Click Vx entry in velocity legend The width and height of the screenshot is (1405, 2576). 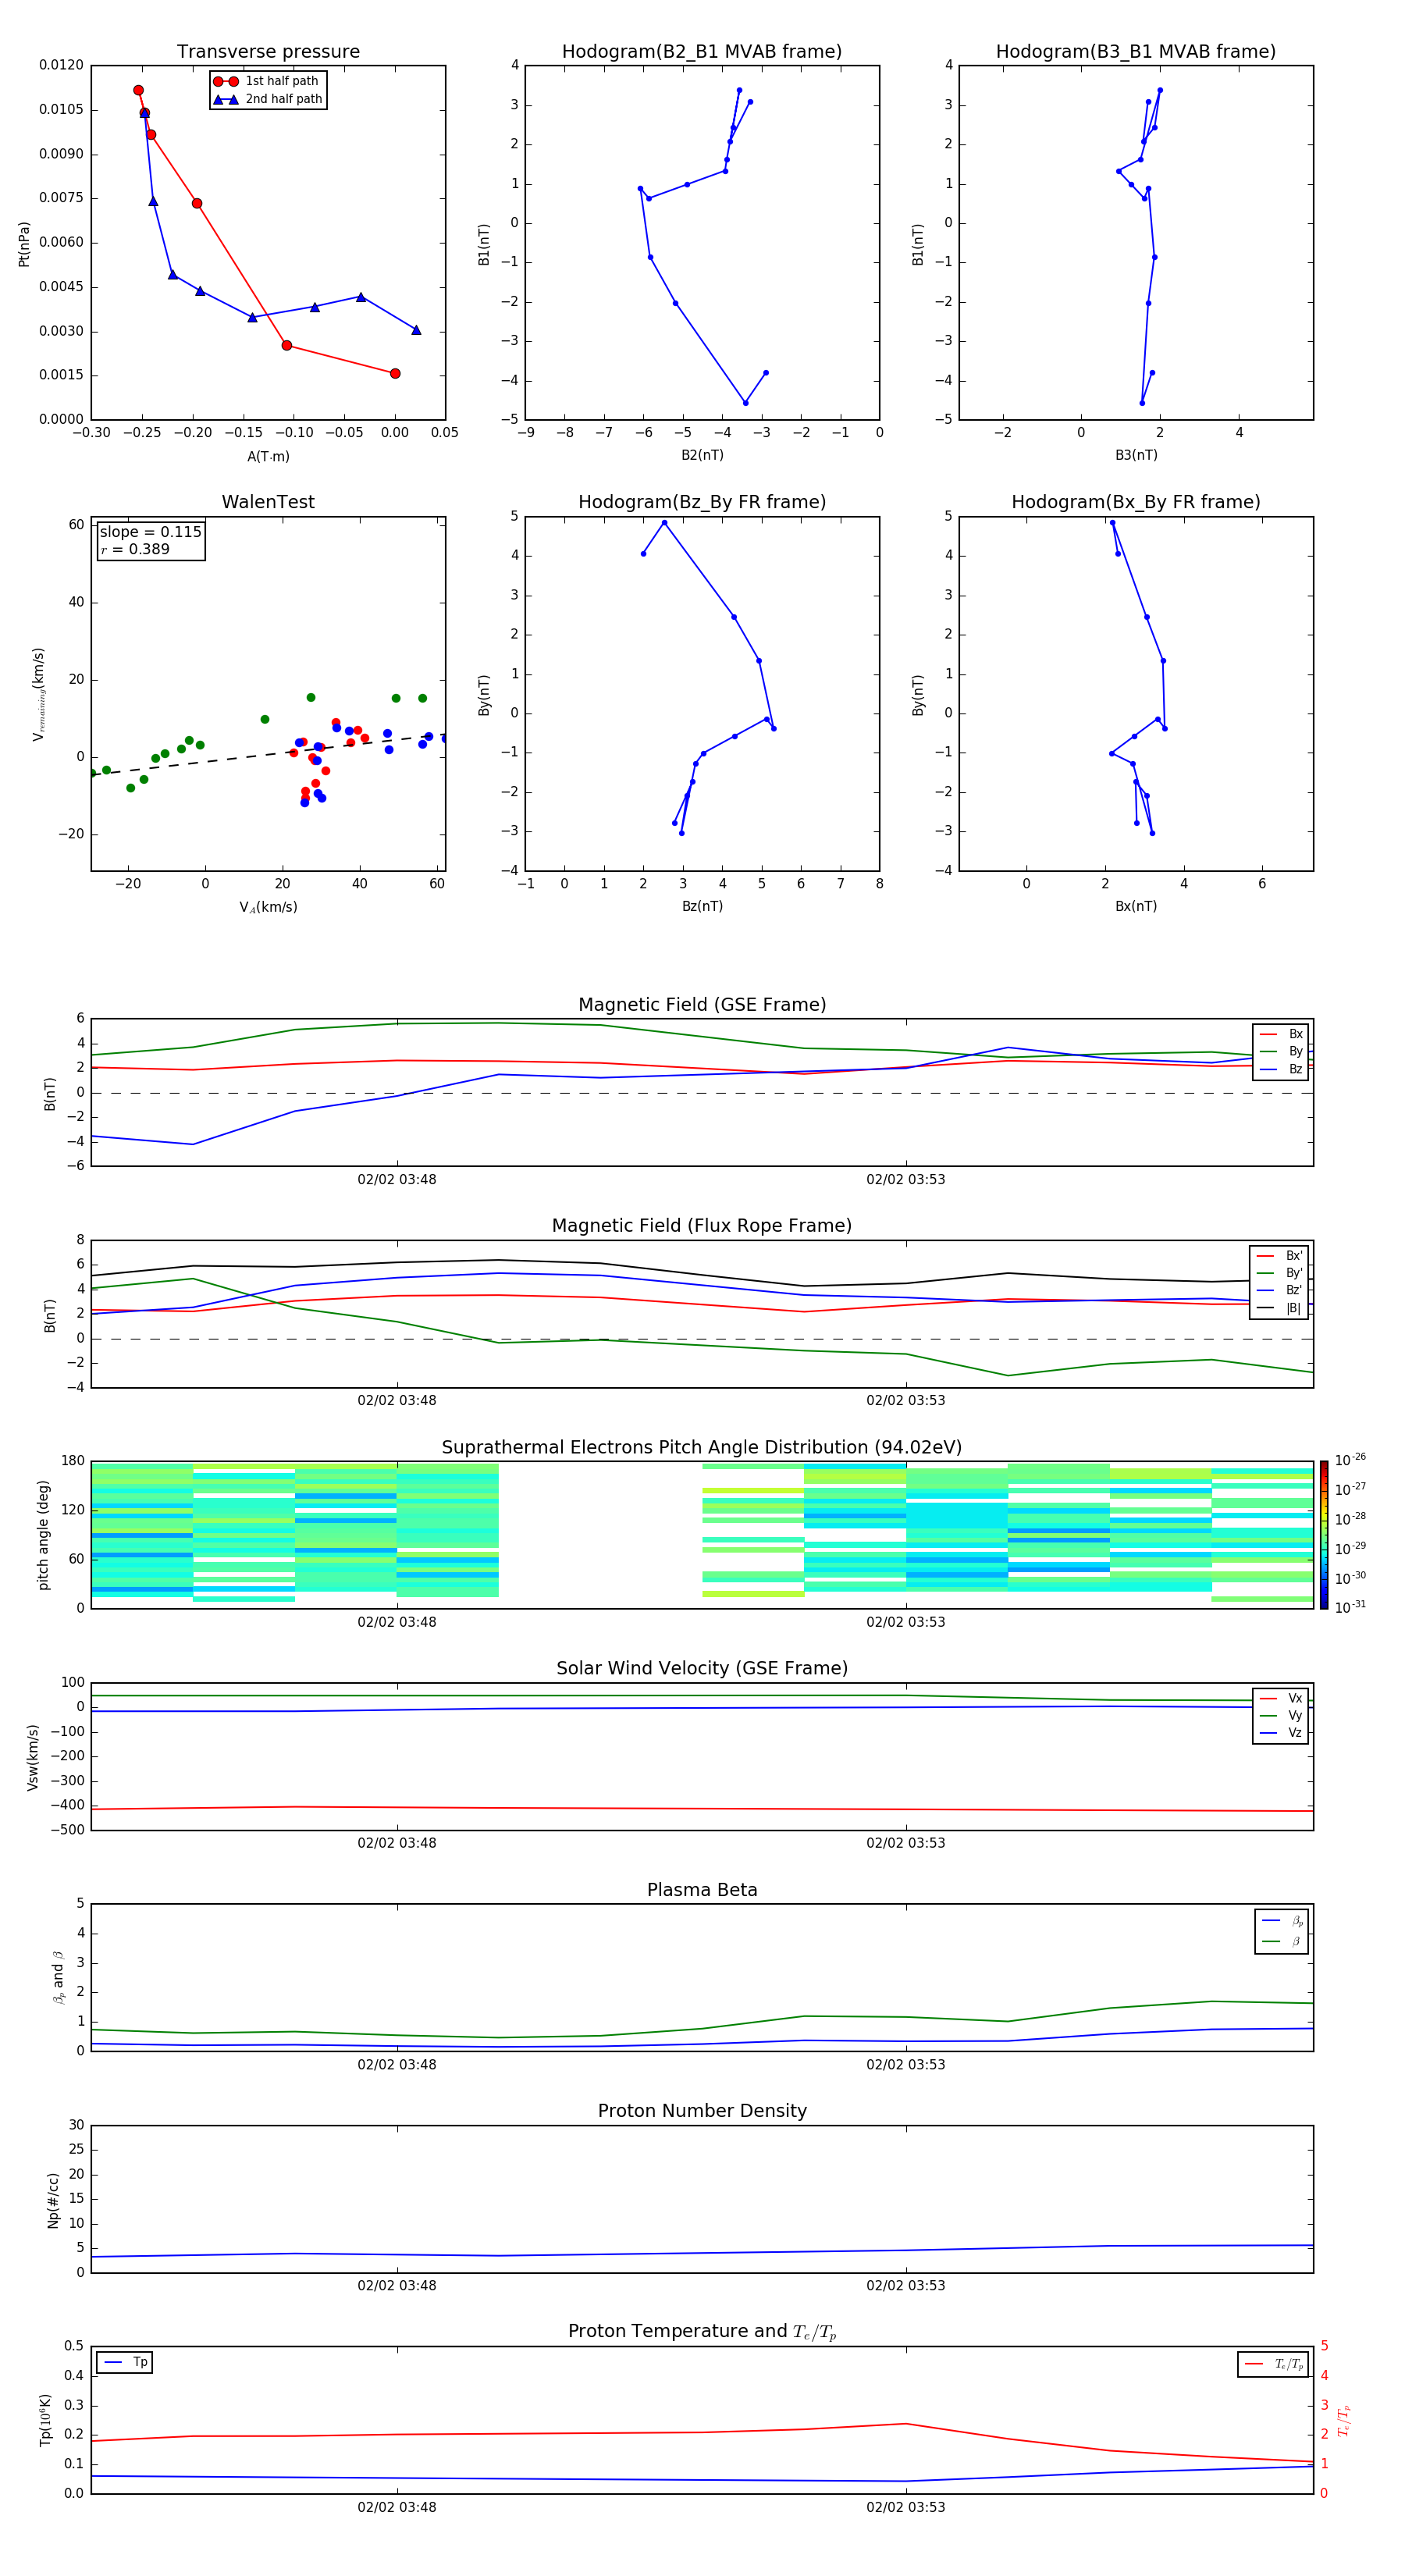1281,1698
